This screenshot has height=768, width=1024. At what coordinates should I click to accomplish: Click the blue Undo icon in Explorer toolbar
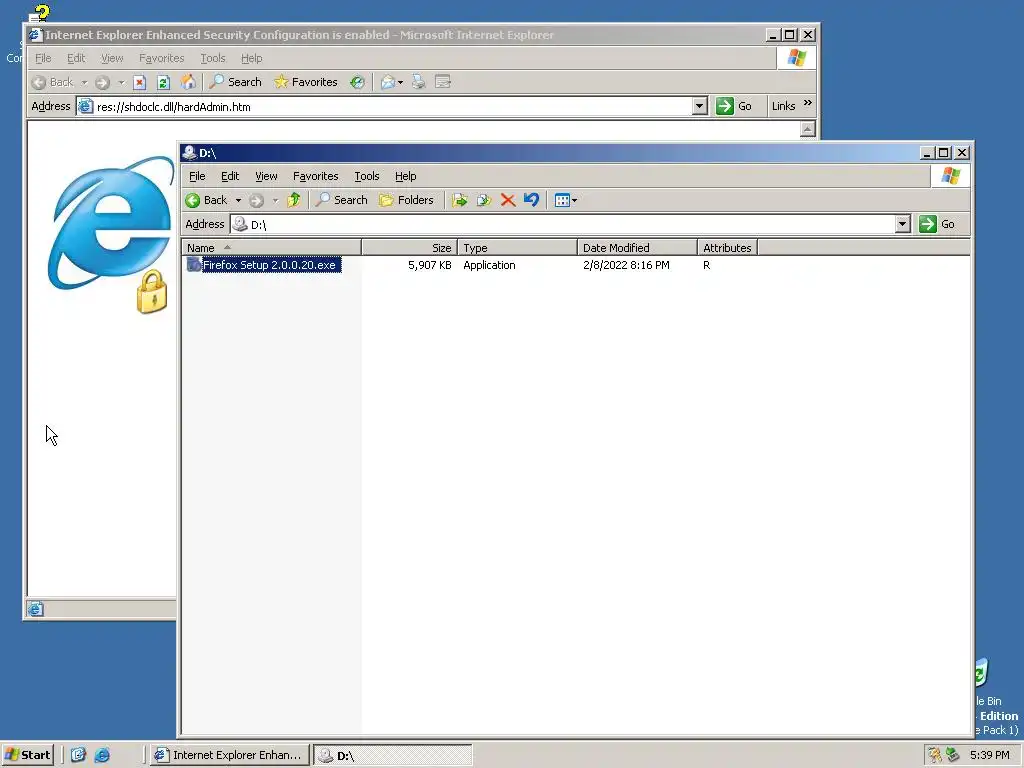(532, 200)
